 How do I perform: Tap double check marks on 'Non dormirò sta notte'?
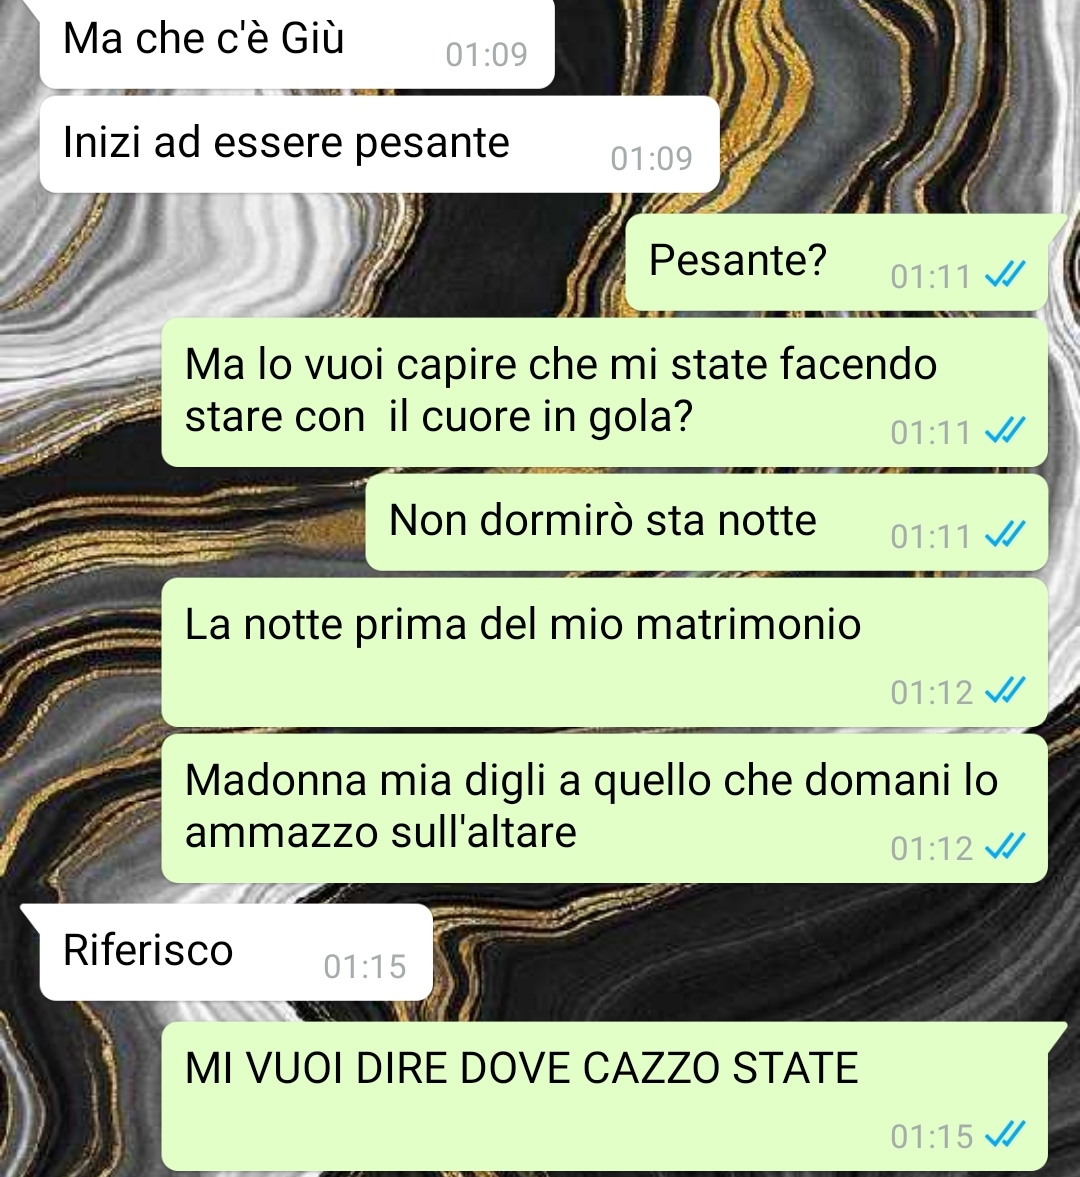[1005, 536]
